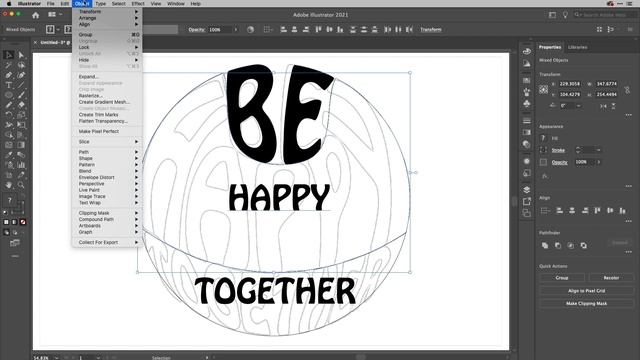Open the Effect menu
This screenshot has width=640, height=360.
click(x=138, y=4)
